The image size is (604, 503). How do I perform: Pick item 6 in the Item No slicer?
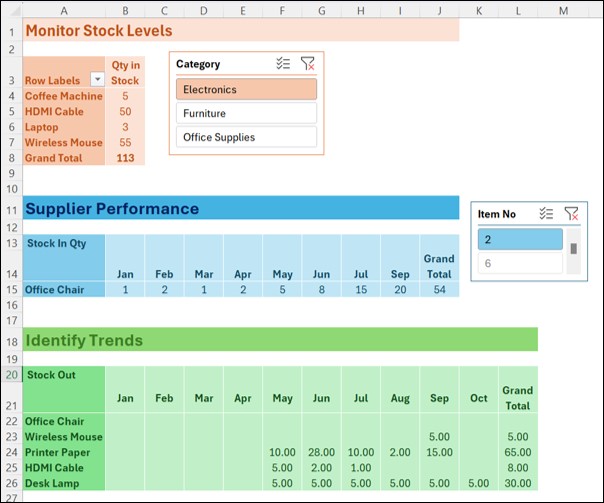pos(520,263)
